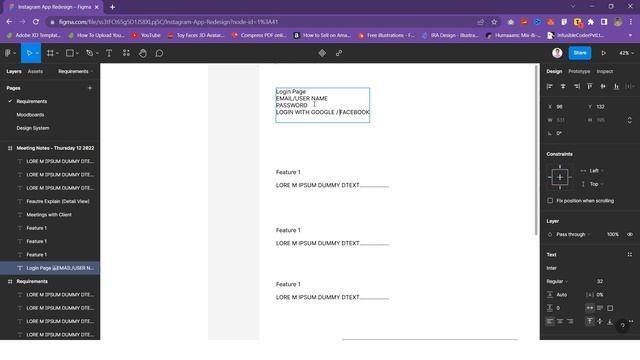Select the Rectangle shape tool
Viewport: 640px width, 360px height.
[70, 53]
